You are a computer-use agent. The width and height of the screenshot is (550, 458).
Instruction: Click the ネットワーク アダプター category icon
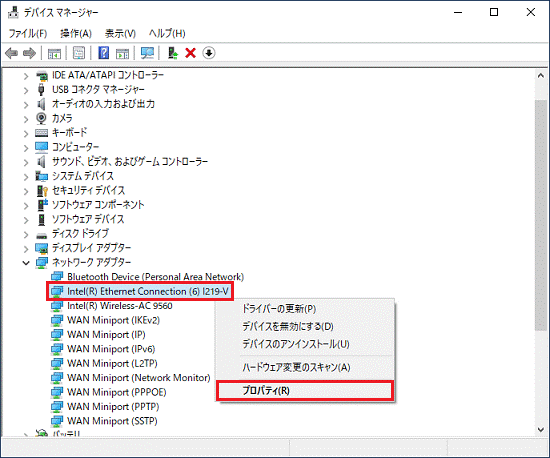point(41,263)
